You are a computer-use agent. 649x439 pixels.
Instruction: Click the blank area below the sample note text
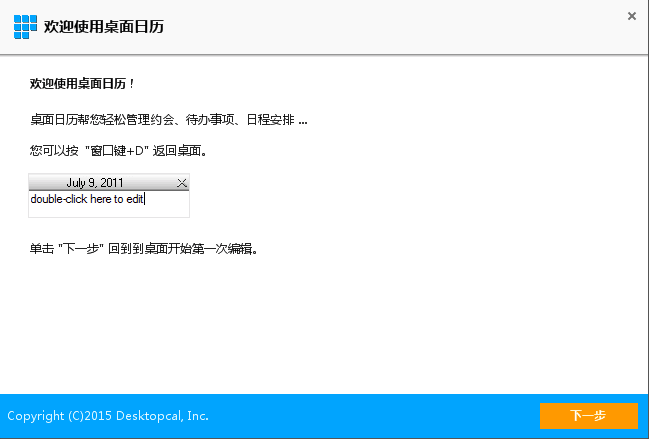point(108,211)
